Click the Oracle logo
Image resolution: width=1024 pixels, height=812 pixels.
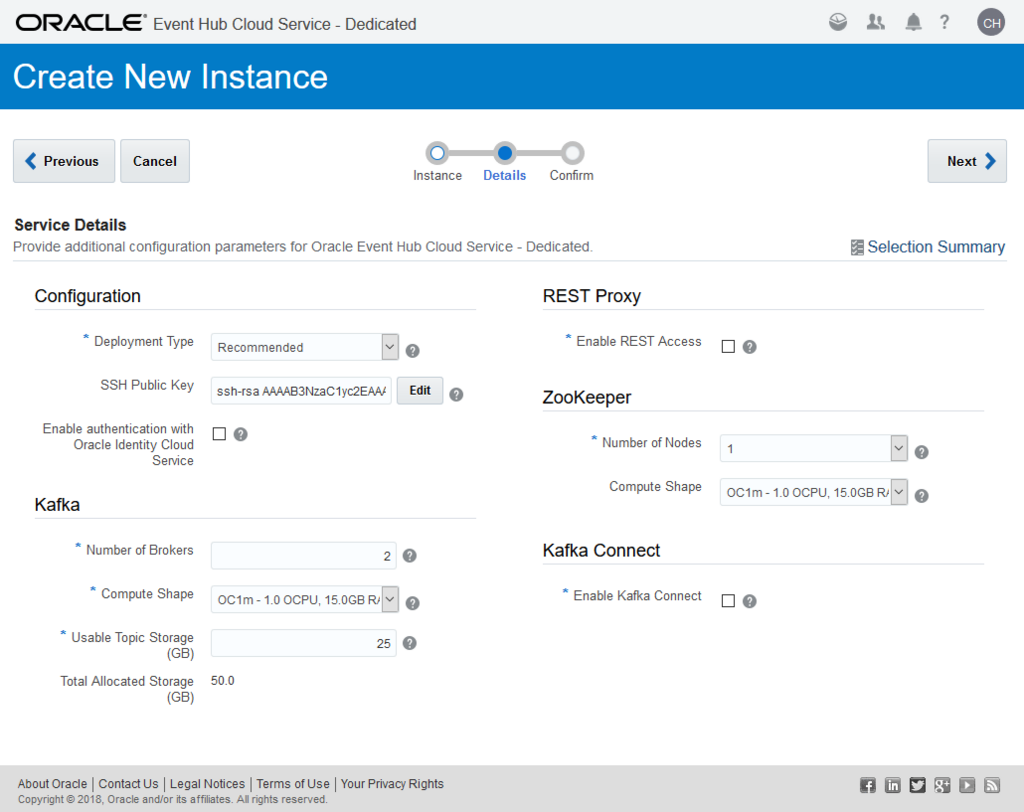tap(80, 23)
